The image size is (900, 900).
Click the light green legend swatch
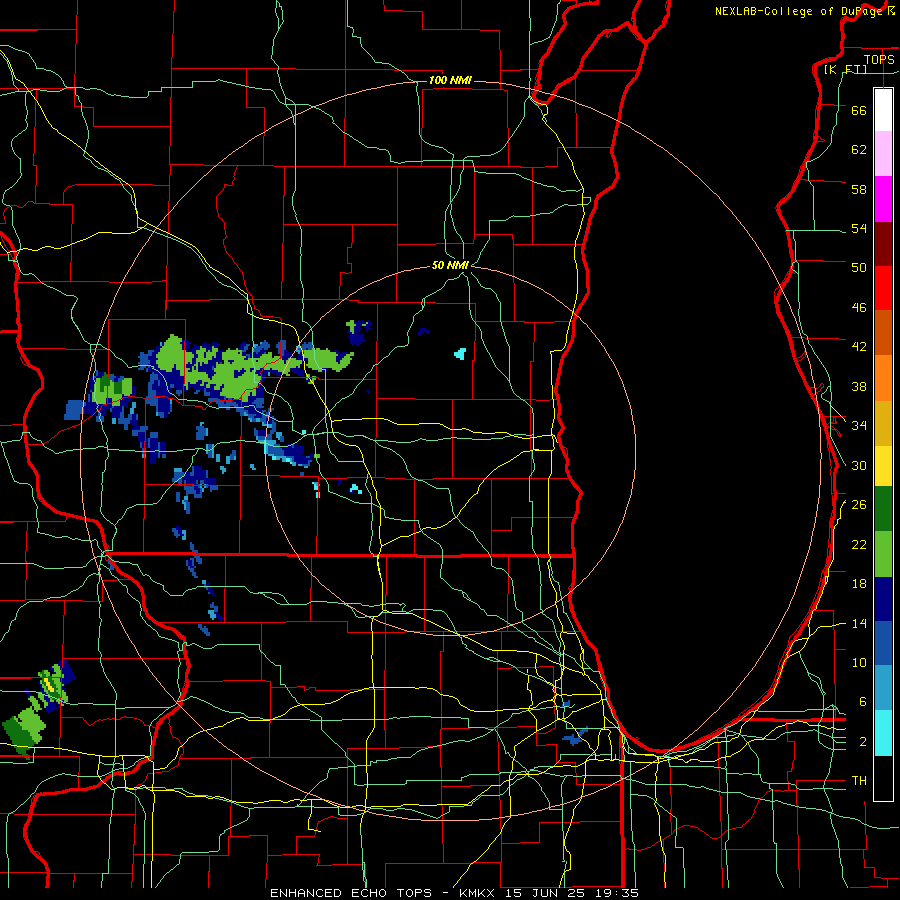coord(883,554)
